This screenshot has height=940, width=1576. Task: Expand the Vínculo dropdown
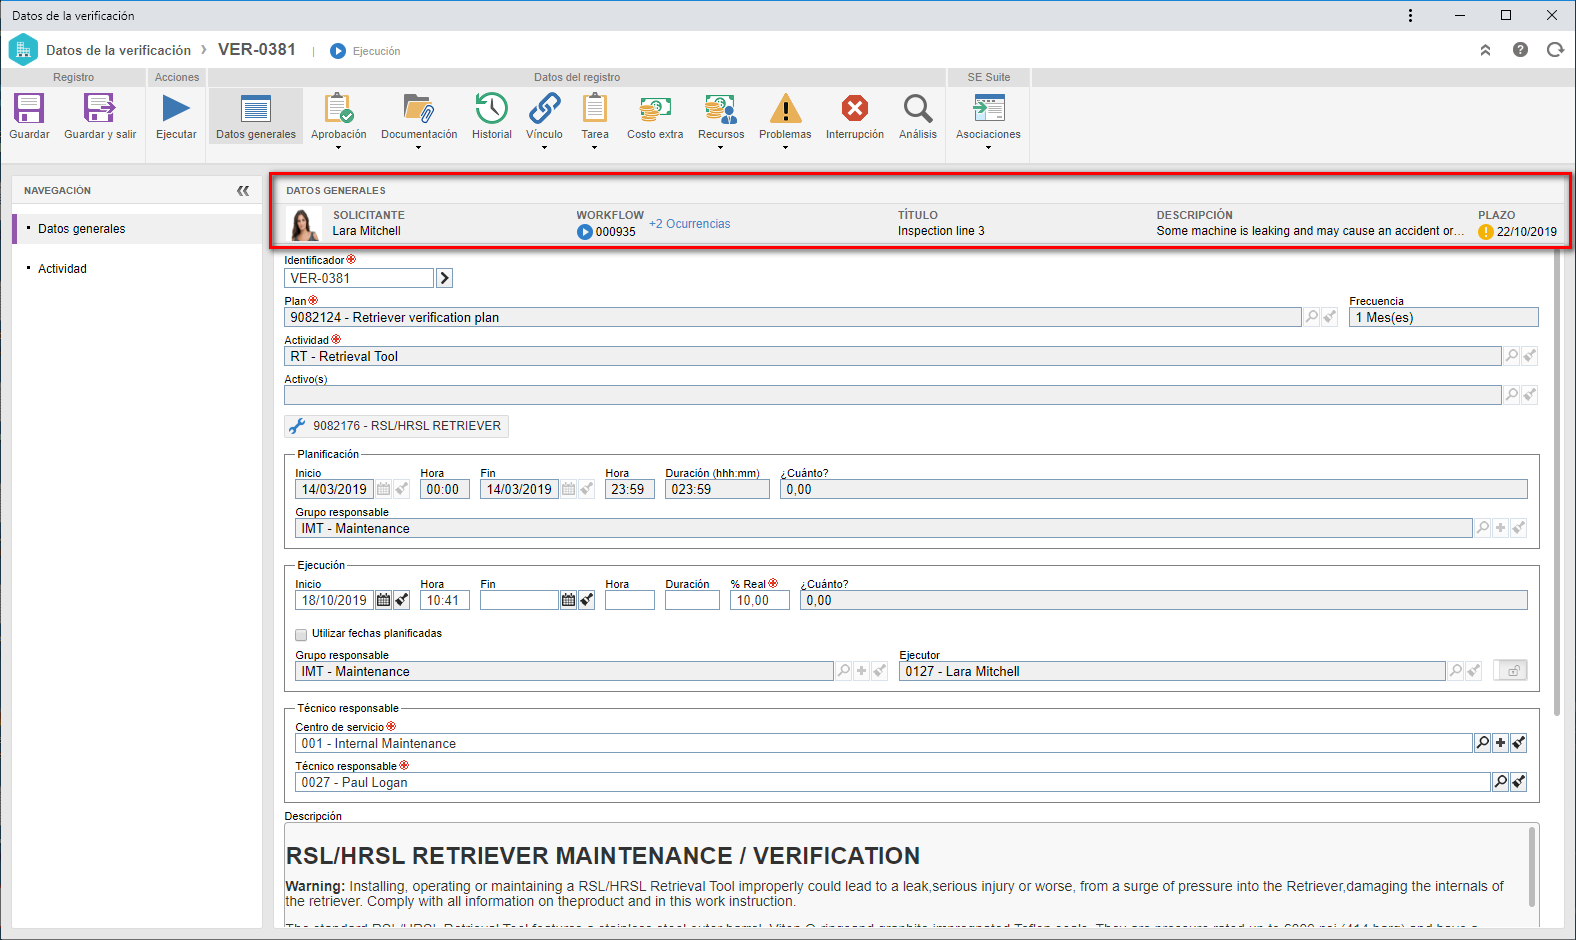(544, 148)
